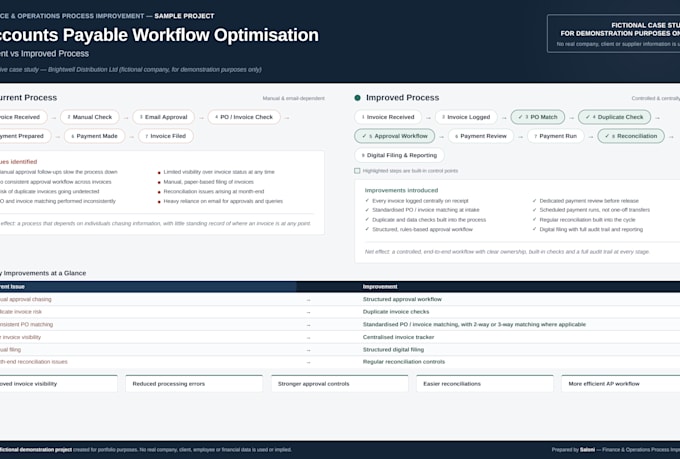Click 'Standardised PO / invoice matching at intake'

tap(426, 210)
